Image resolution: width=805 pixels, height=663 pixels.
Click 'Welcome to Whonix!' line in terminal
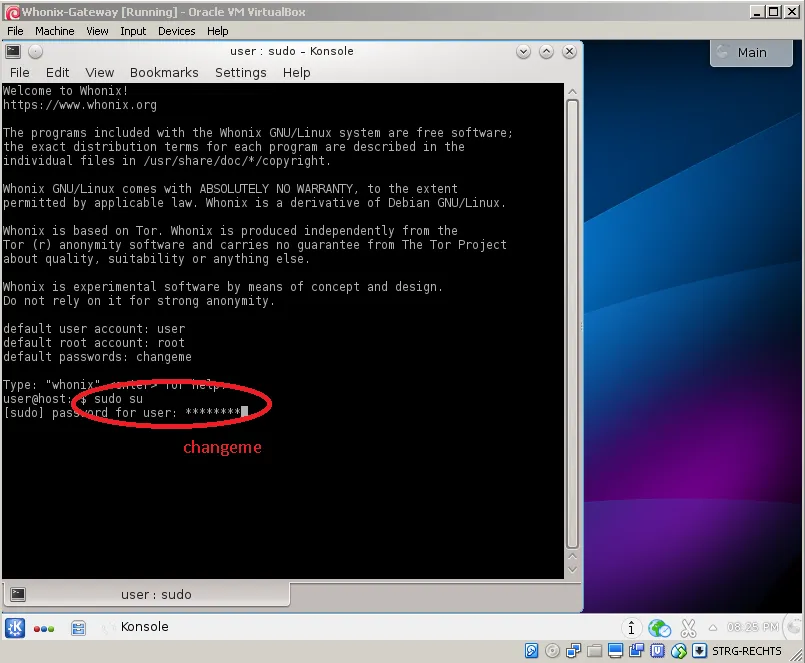pyautogui.click(x=65, y=91)
